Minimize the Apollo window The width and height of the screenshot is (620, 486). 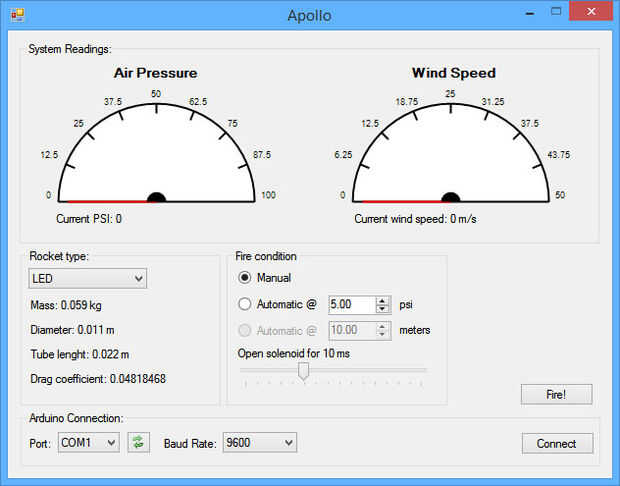coord(530,13)
